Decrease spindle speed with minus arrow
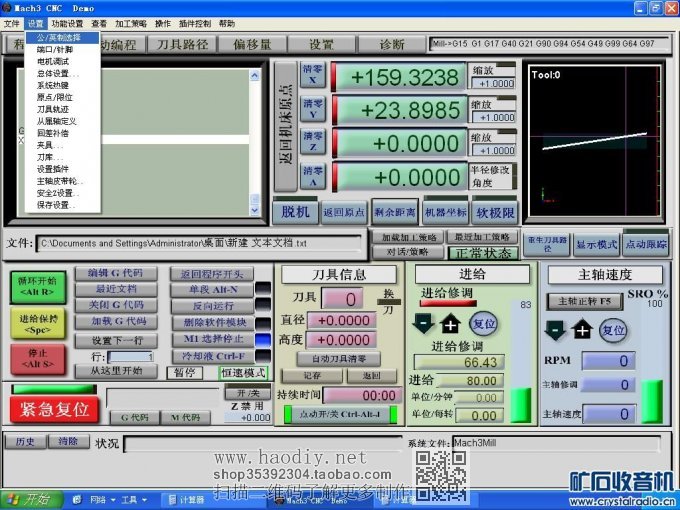The image size is (680, 510). 554,329
